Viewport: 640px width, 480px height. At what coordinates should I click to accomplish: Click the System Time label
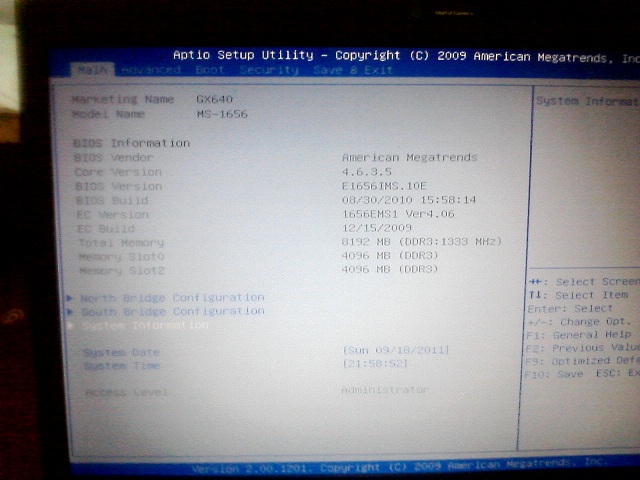click(122, 366)
